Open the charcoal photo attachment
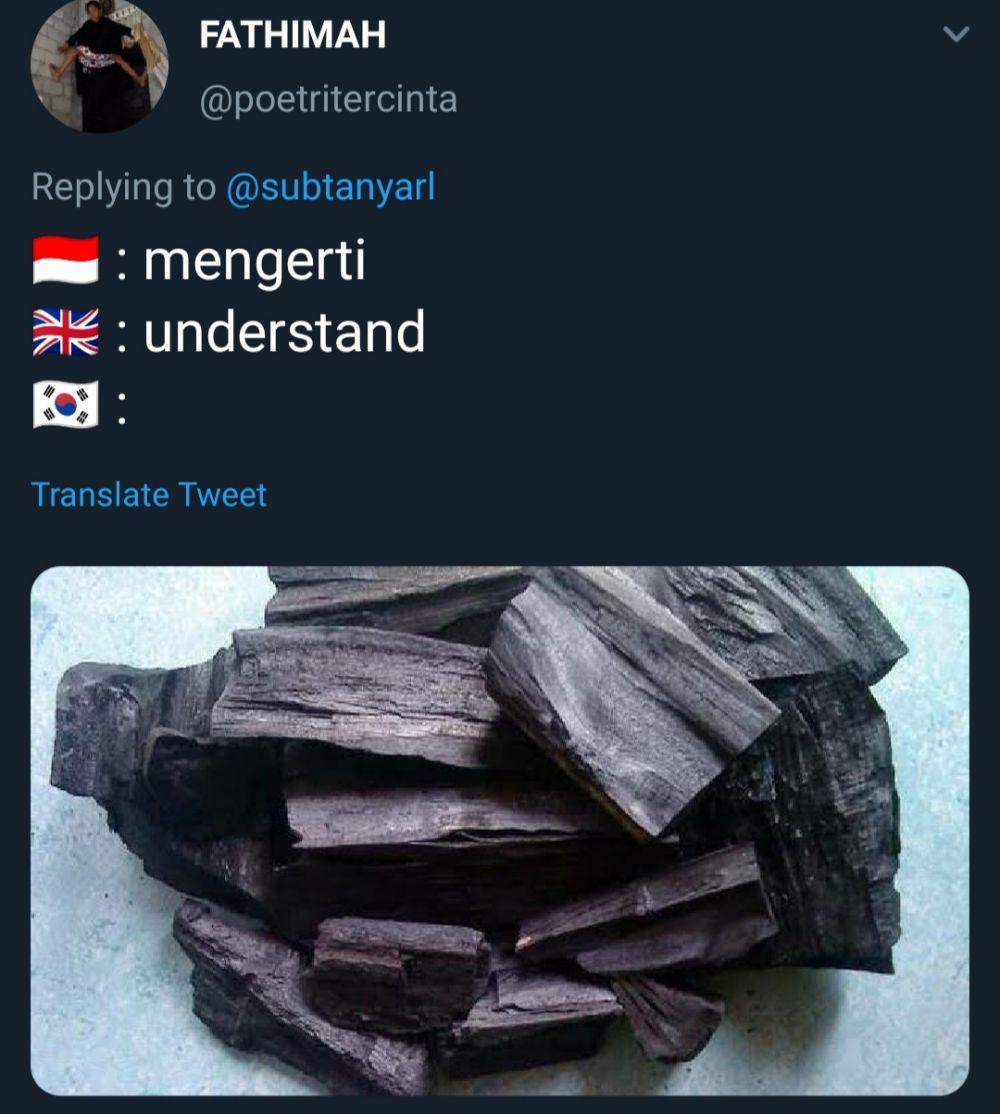1000x1114 pixels. point(500,831)
